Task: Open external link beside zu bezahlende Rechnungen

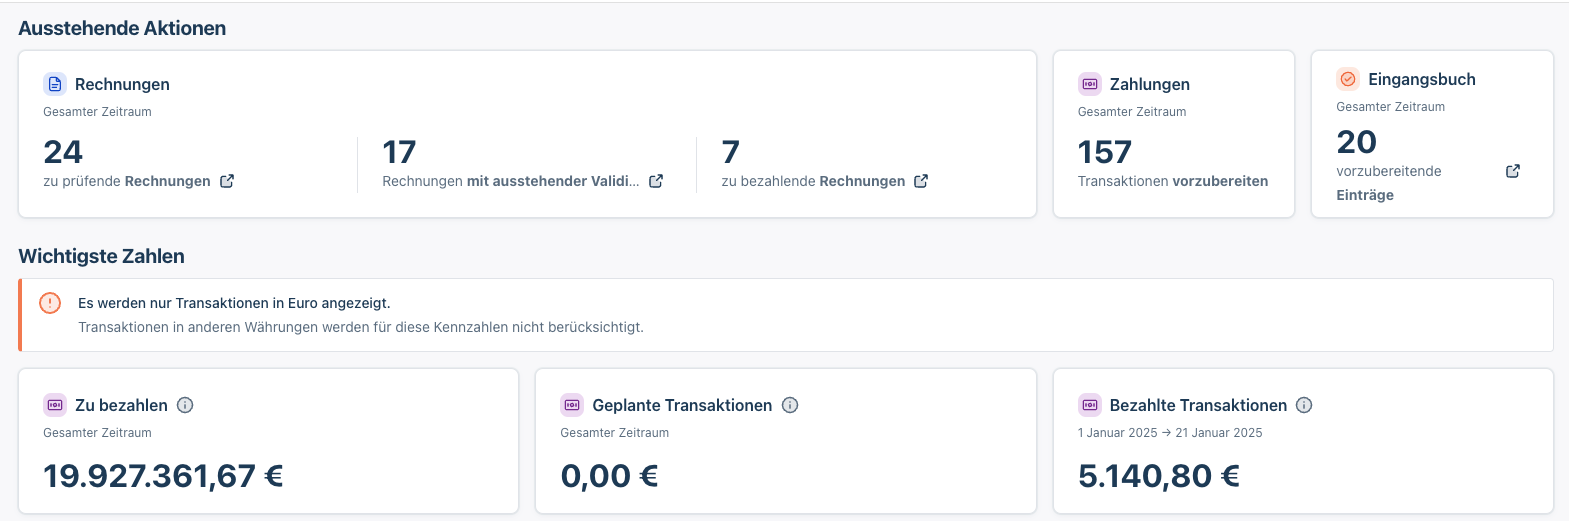Action: [921, 181]
